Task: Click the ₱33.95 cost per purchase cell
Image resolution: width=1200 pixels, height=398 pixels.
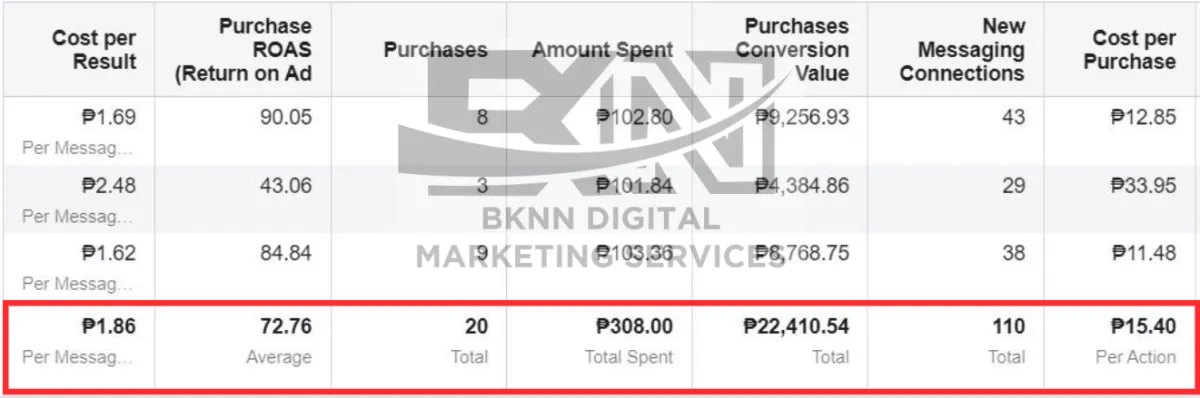Action: (x=1143, y=185)
